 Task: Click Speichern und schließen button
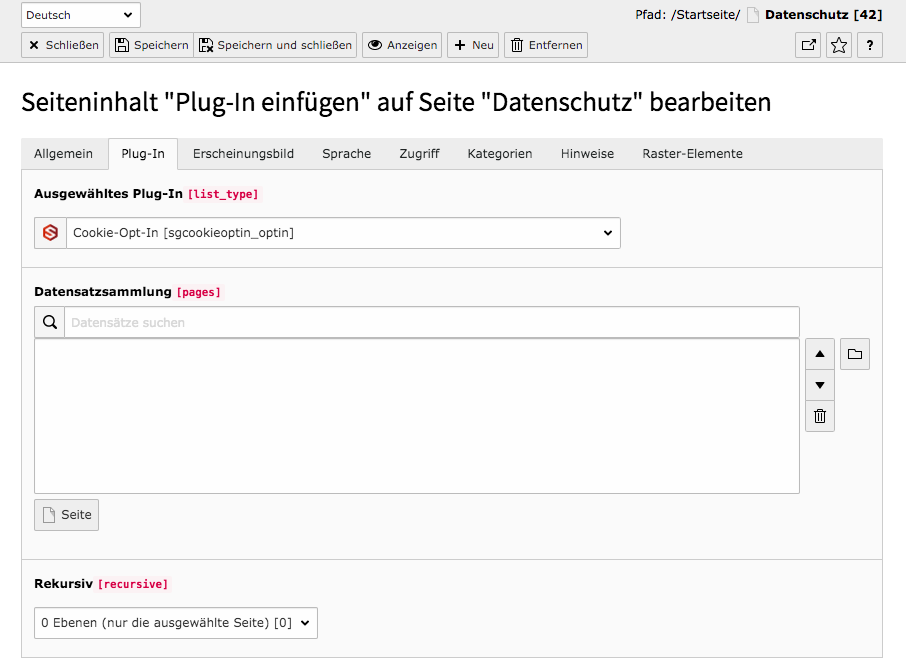pyautogui.click(x=275, y=45)
